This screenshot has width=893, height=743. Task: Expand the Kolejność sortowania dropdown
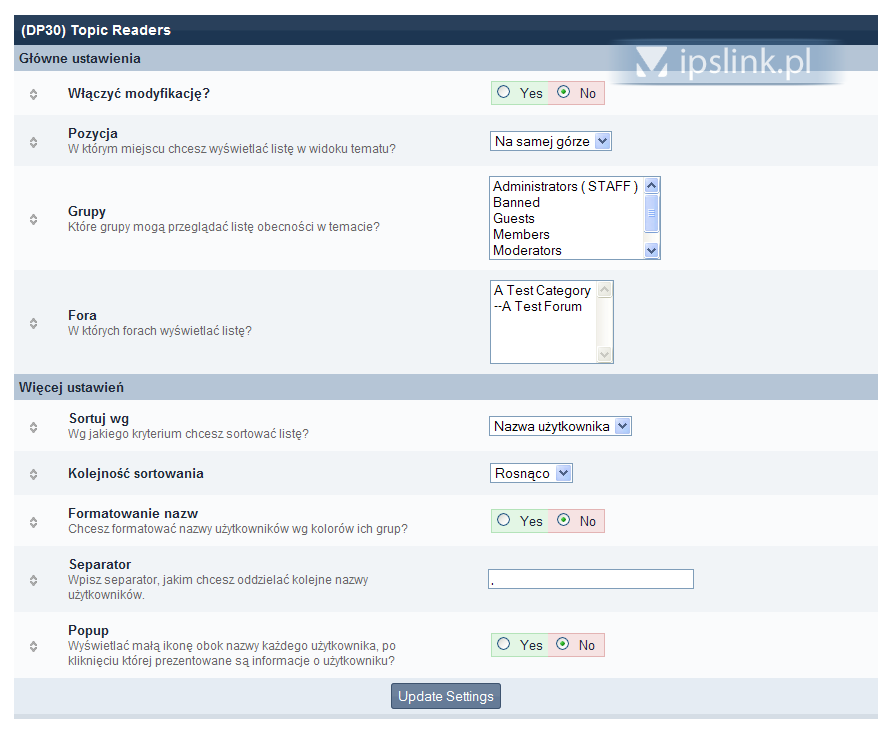point(531,474)
